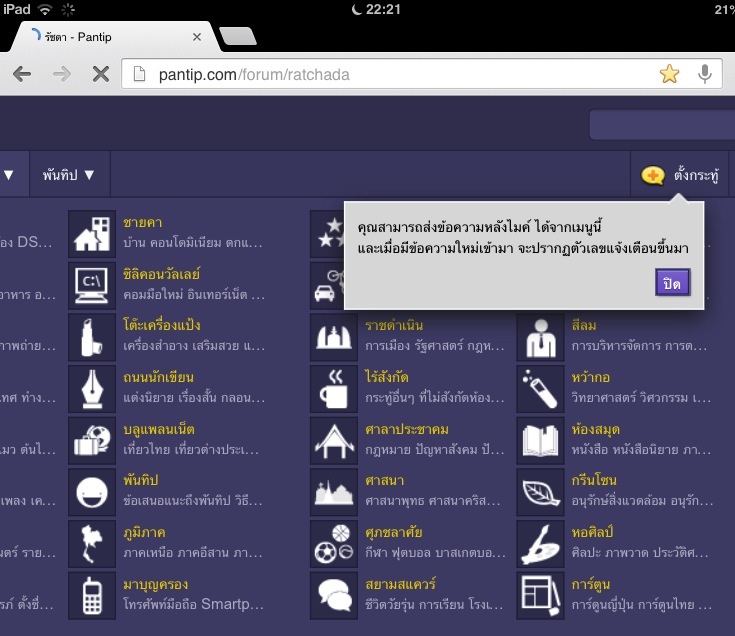Click the กรีนโซน leaf icon
The width and height of the screenshot is (735, 636).
click(x=540, y=492)
